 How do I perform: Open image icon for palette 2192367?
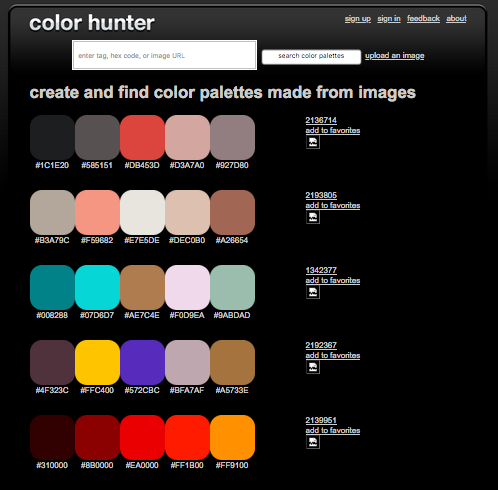point(313,367)
